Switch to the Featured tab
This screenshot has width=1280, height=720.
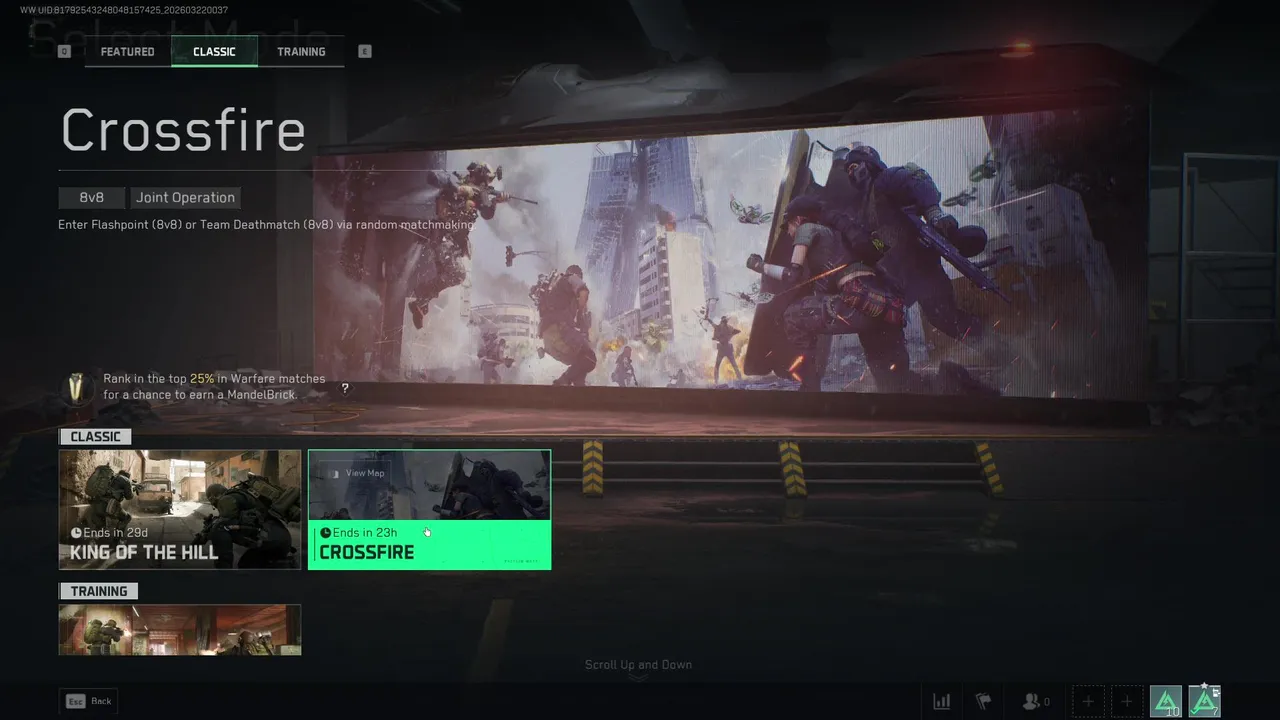(x=128, y=51)
